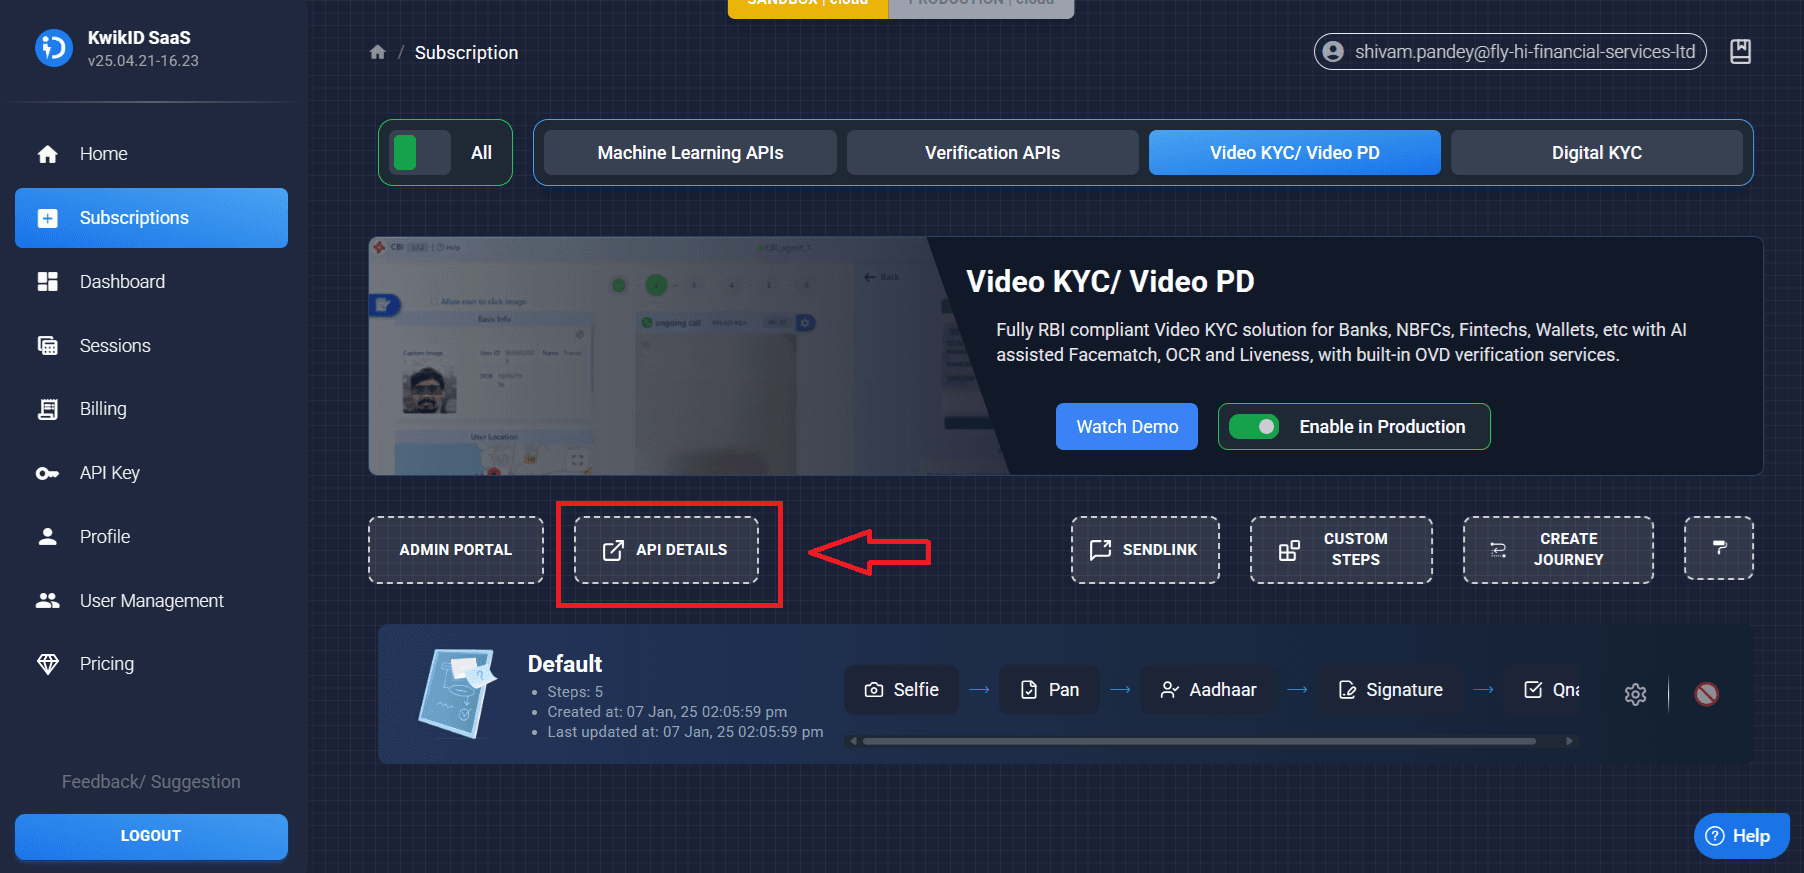Open CUSTOM STEPS
Viewport: 1804px width, 873px height.
(1341, 550)
